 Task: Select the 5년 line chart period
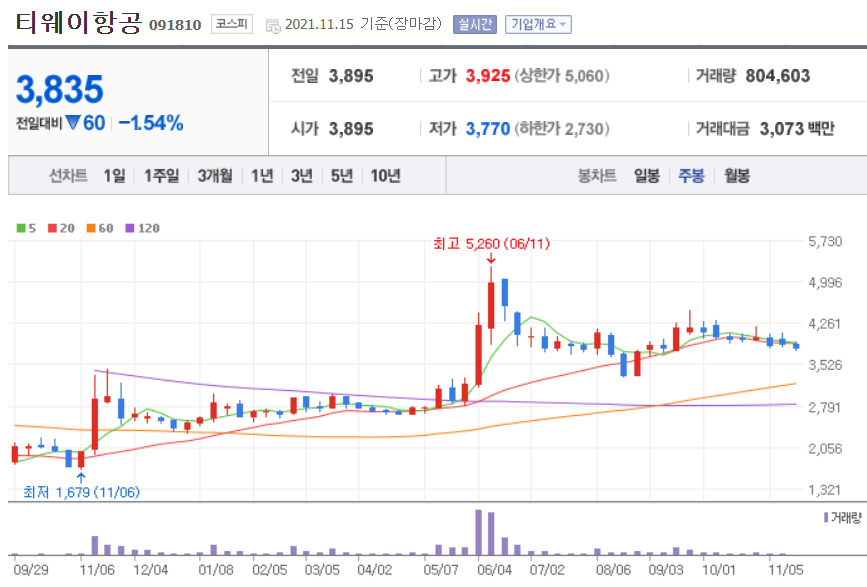point(342,176)
